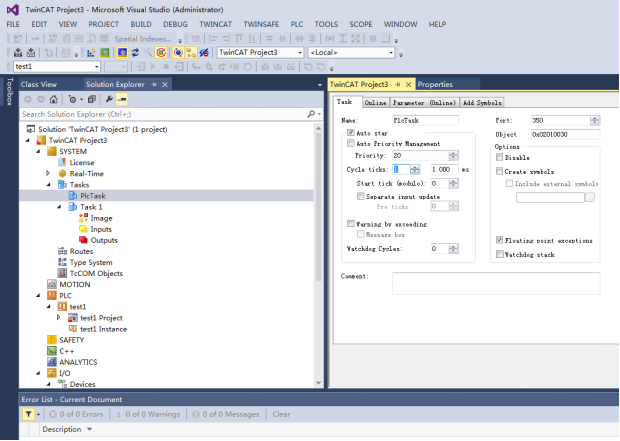620x441 pixels.
Task: Click the Restart TwinCAT Config Mode icon
Action: tap(122, 53)
